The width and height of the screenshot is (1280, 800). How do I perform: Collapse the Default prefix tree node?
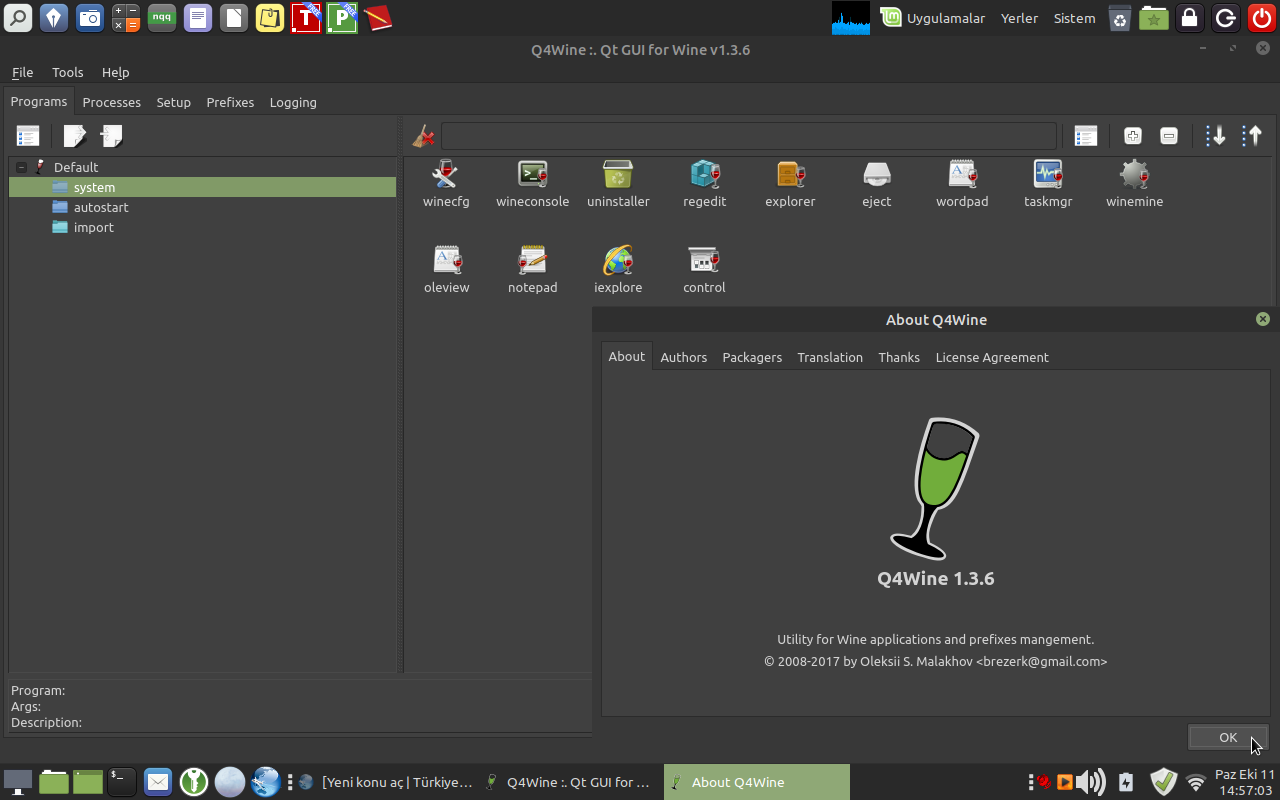tap(21, 167)
